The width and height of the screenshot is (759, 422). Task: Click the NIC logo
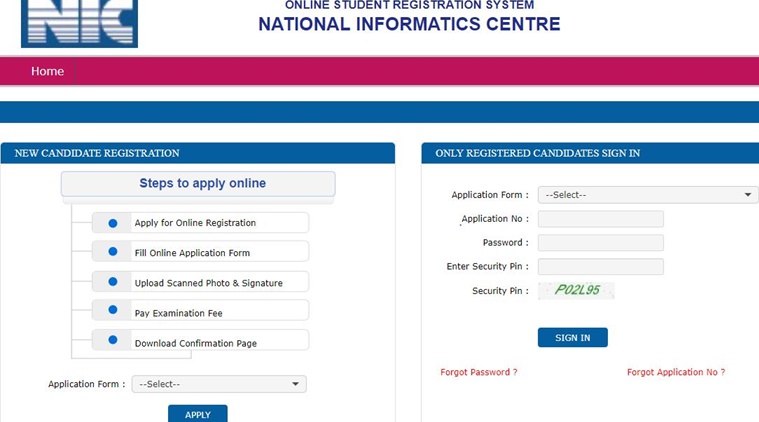click(x=79, y=24)
